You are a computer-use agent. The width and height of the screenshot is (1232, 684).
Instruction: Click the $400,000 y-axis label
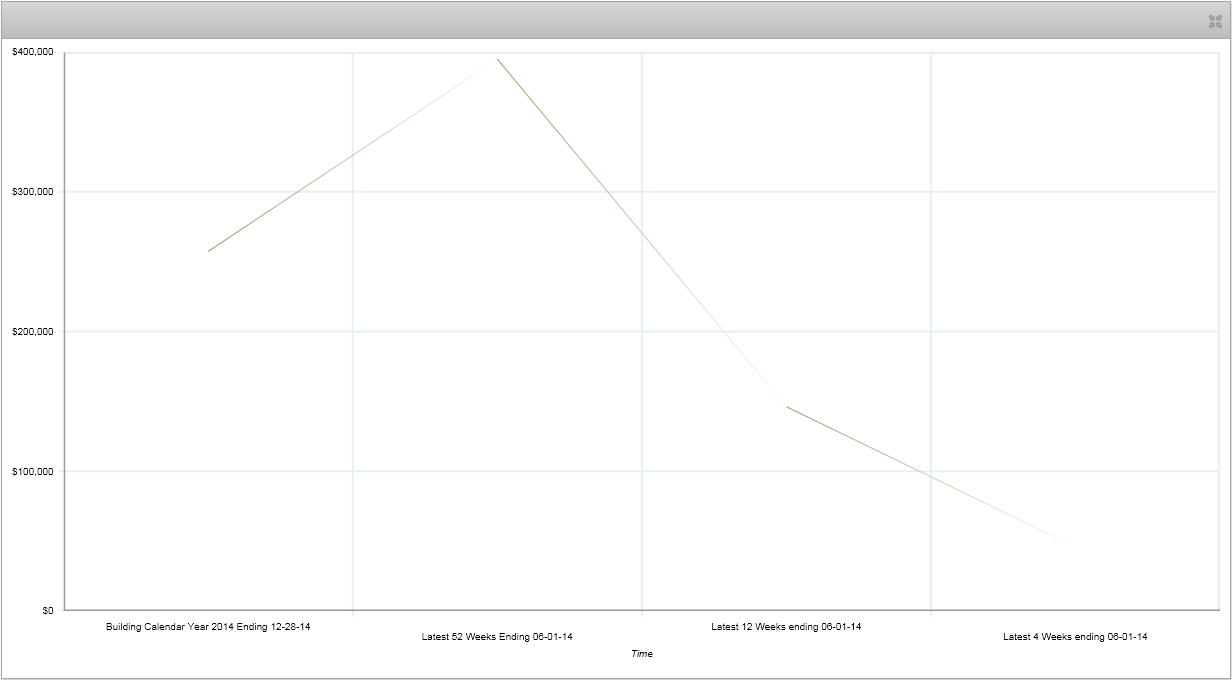click(33, 52)
